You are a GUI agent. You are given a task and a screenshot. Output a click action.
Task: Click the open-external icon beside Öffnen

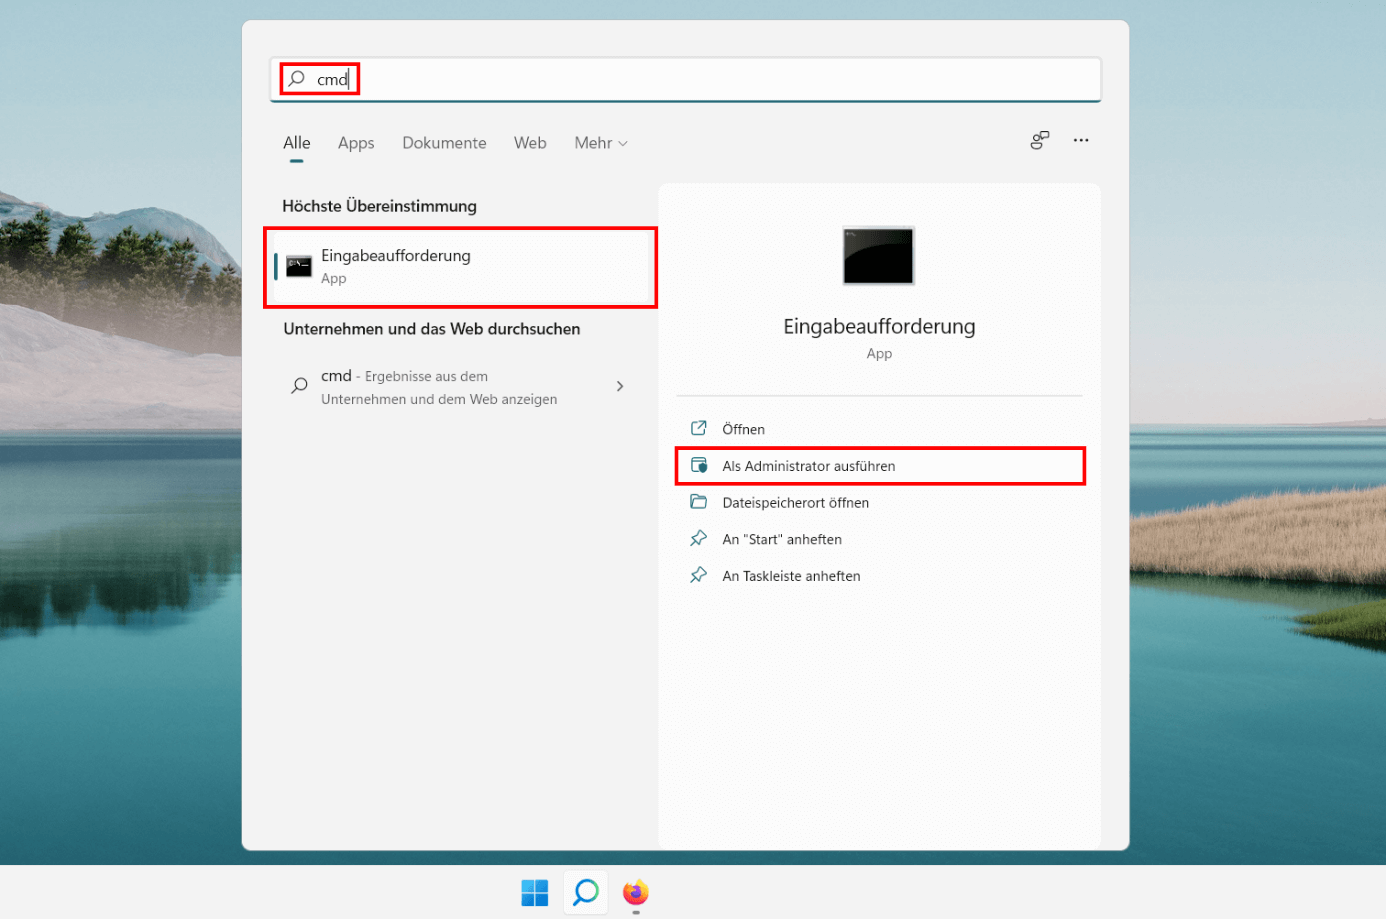point(699,428)
